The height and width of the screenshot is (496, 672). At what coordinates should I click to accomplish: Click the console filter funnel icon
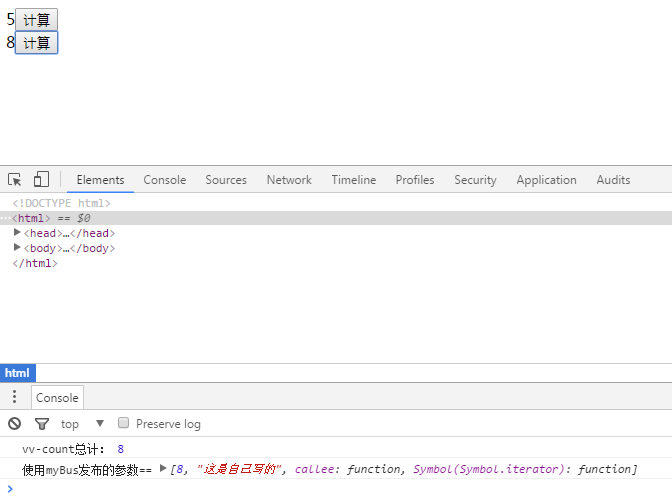(42, 424)
